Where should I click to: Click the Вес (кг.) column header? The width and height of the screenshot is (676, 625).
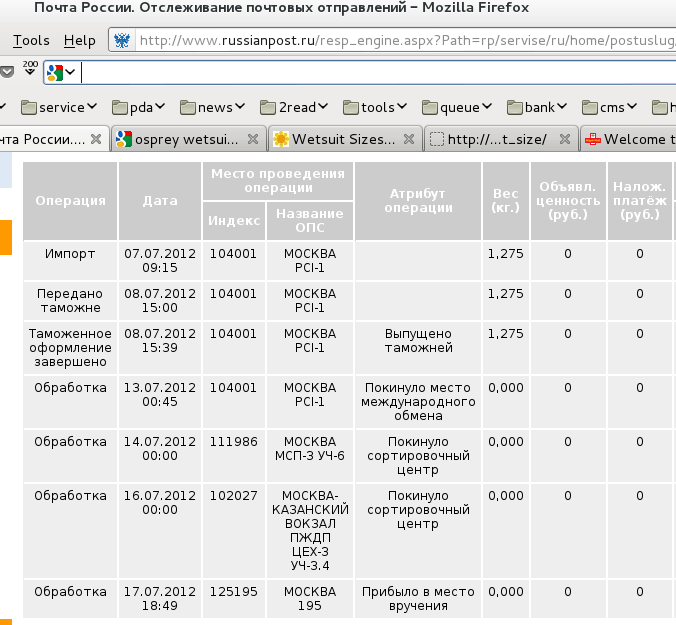click(506, 201)
